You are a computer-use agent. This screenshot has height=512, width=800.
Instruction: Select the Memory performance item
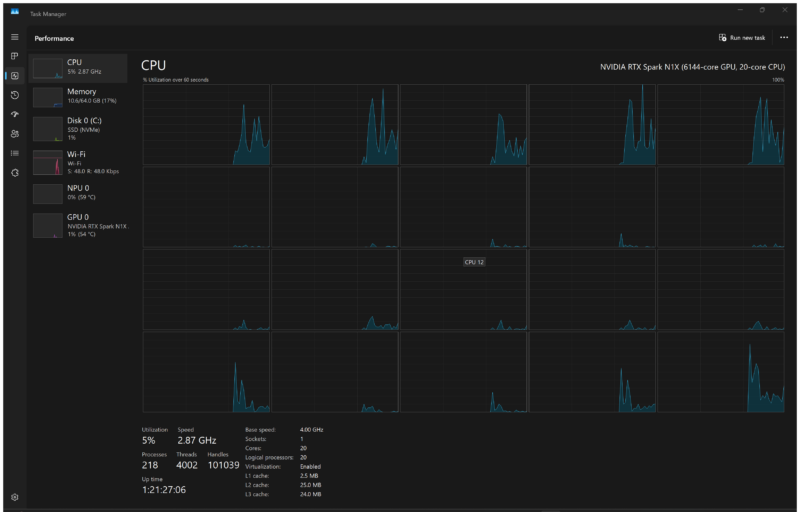tap(78, 97)
